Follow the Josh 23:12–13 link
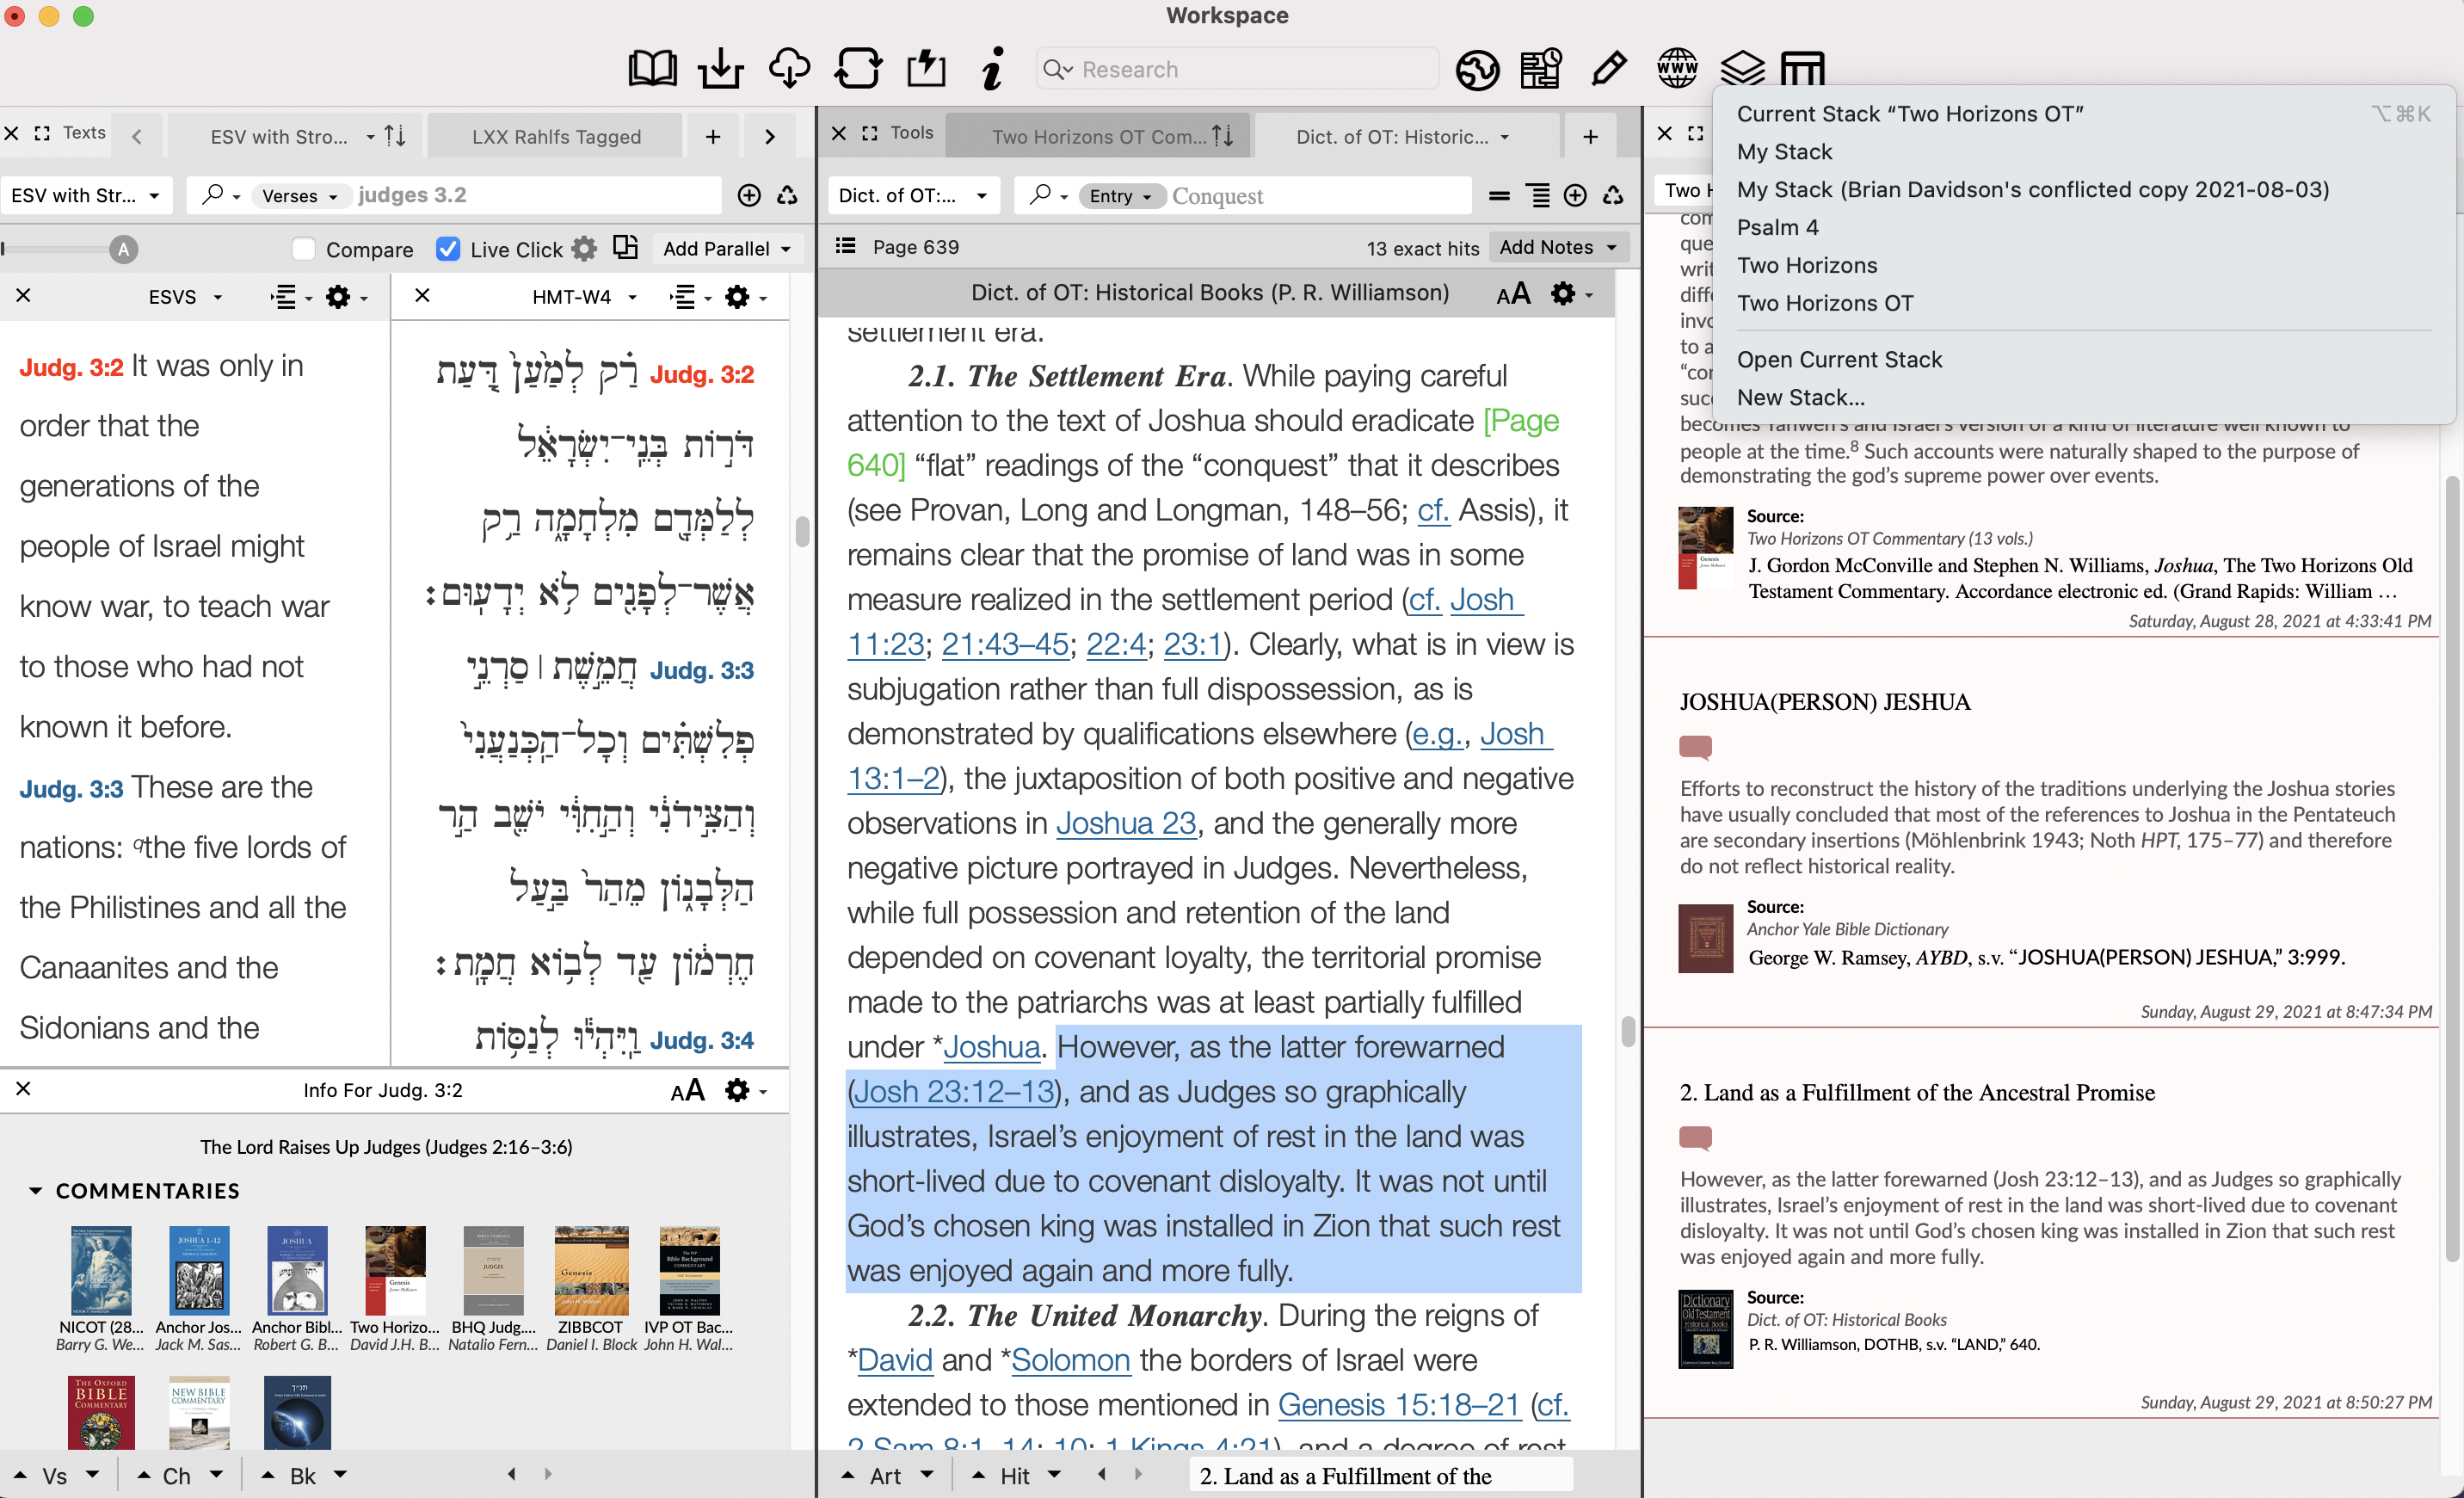Viewport: 2464px width, 1498px height. pos(955,1092)
